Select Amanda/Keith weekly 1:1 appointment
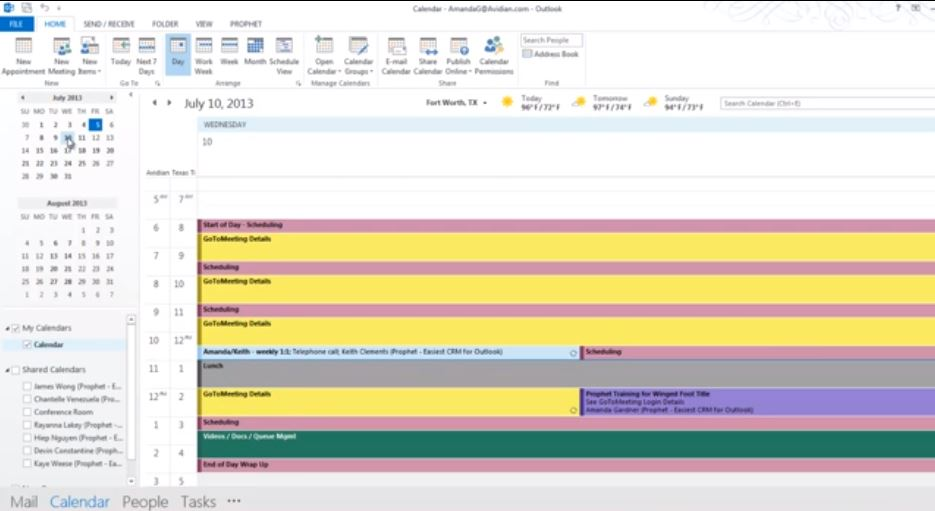Image resolution: width=935 pixels, height=511 pixels. tap(388, 352)
